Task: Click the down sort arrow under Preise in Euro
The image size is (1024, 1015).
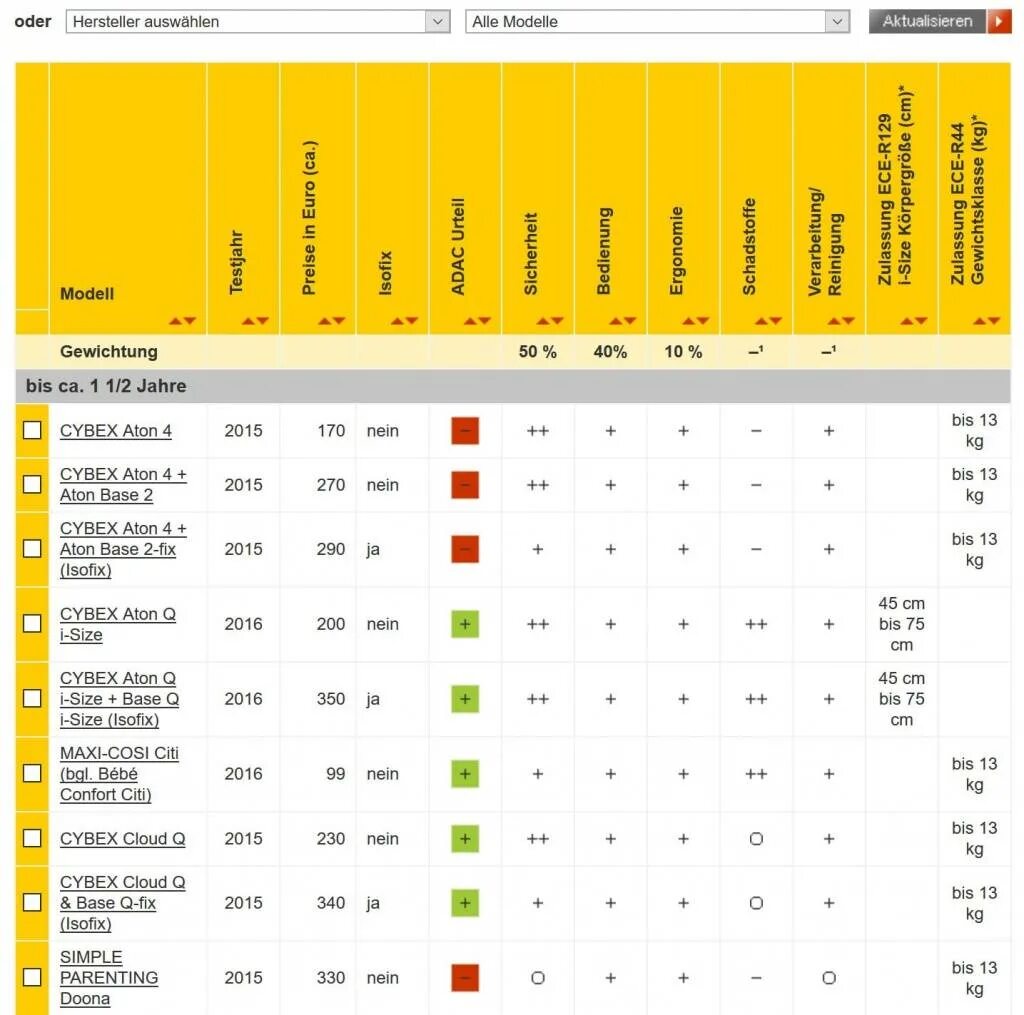Action: pos(339,321)
